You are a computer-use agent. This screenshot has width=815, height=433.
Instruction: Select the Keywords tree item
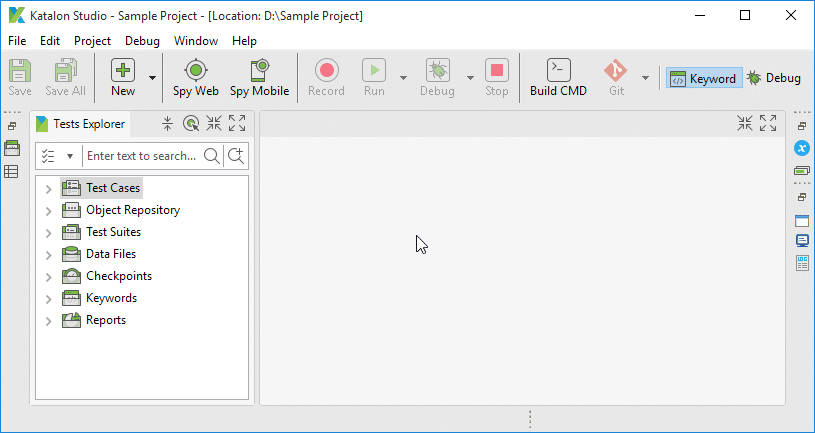pyautogui.click(x=99, y=298)
